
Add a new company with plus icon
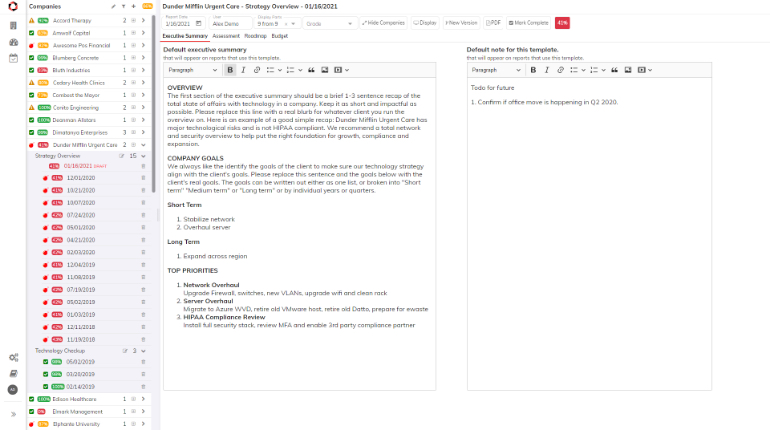(133, 6)
